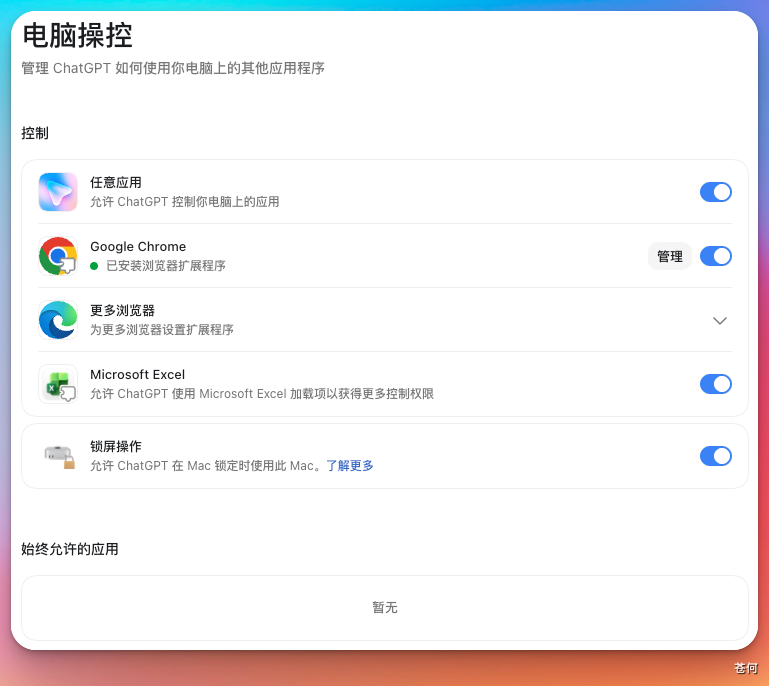Expand the 更多浏览器 chevron
769x686 pixels.
tap(719, 321)
